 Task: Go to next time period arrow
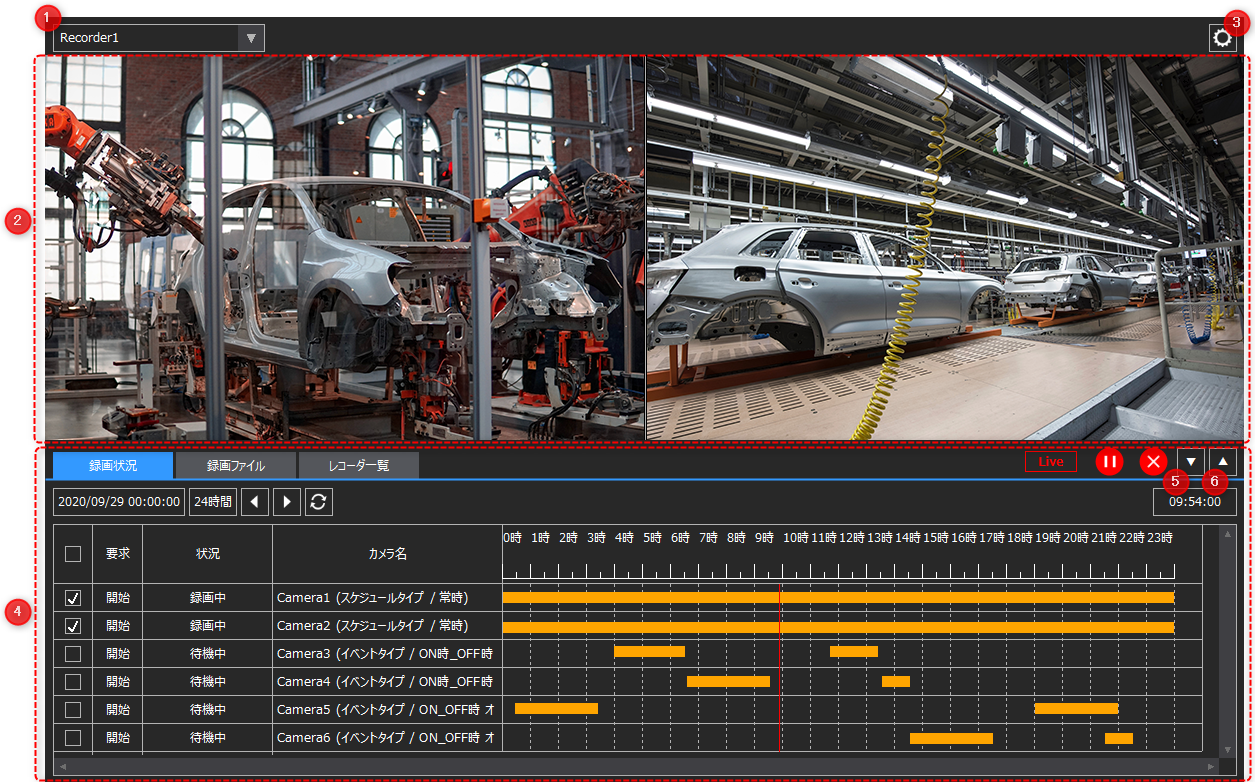coord(287,502)
